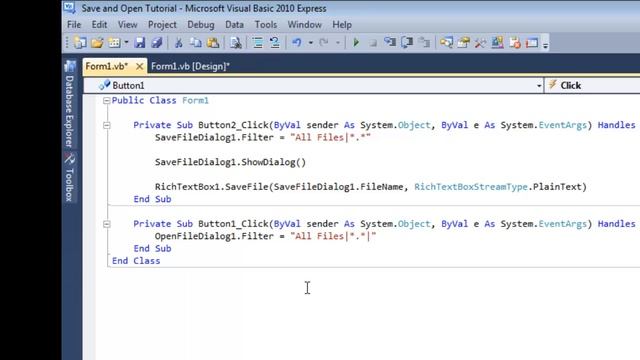Open the Database Explorer side panel
This screenshot has width=640, height=360.
[x=69, y=104]
